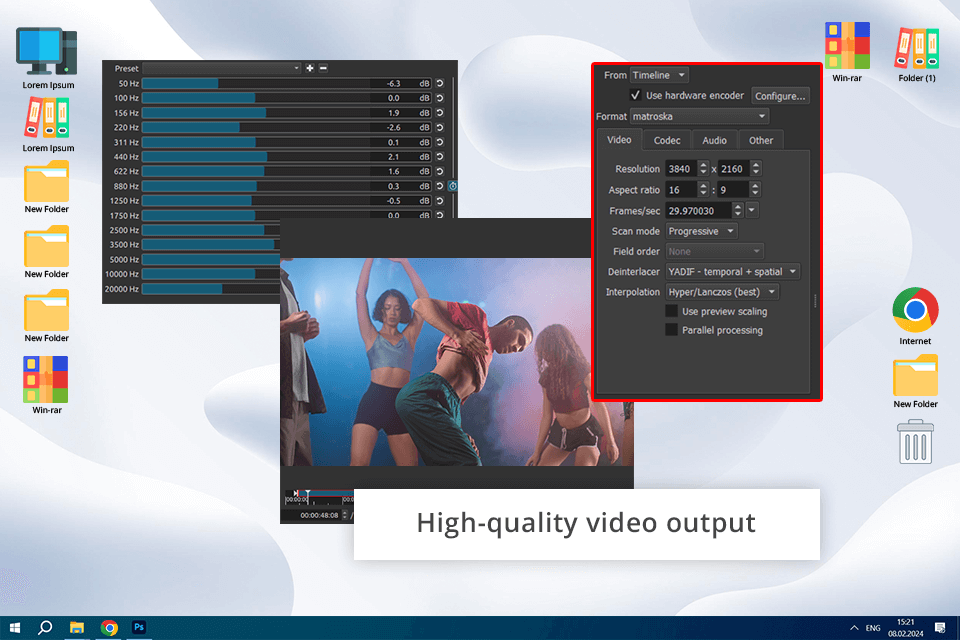Click the video preview of dancers
Image resolution: width=960 pixels, height=640 pixels.
tap(457, 361)
